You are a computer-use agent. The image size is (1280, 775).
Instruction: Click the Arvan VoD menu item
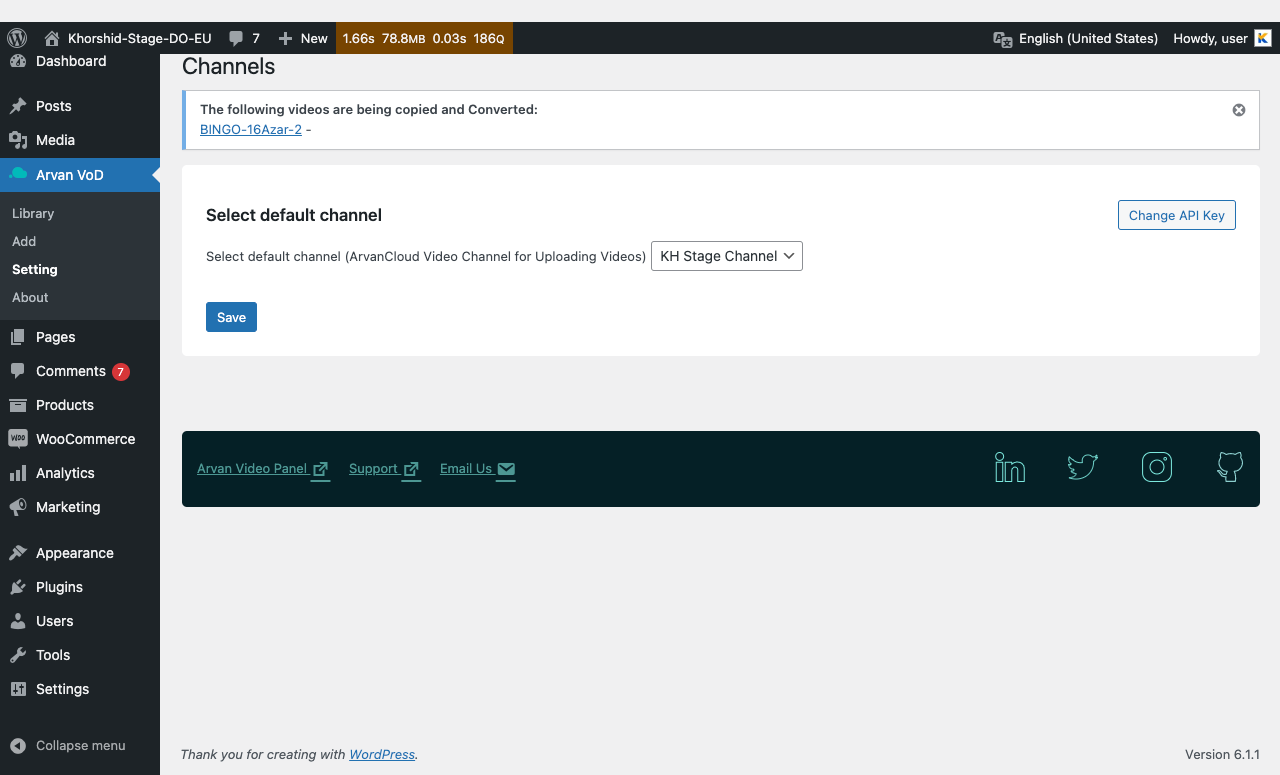click(80, 175)
